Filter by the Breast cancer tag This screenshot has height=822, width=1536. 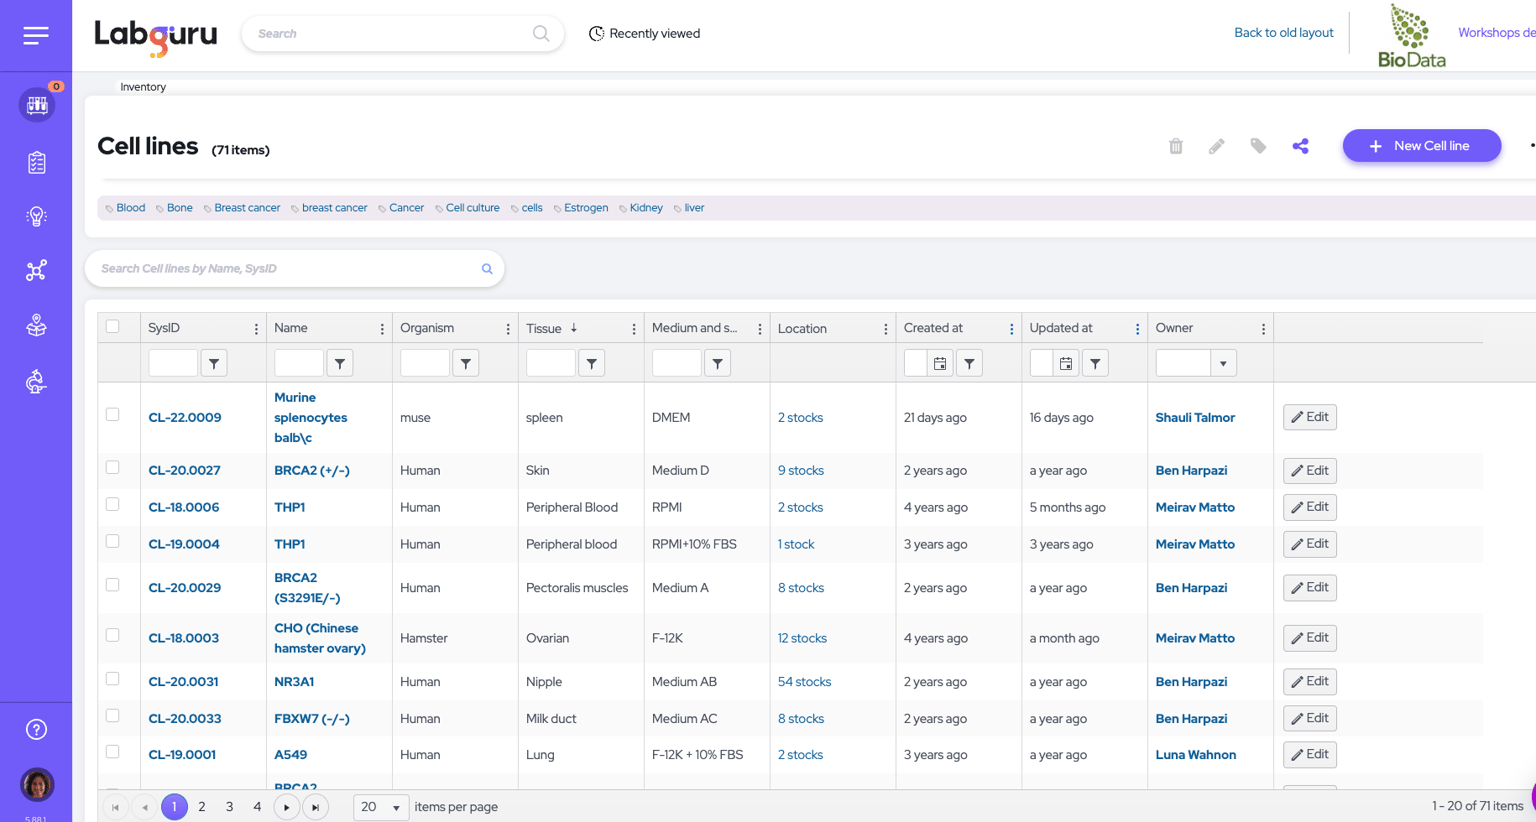(246, 208)
